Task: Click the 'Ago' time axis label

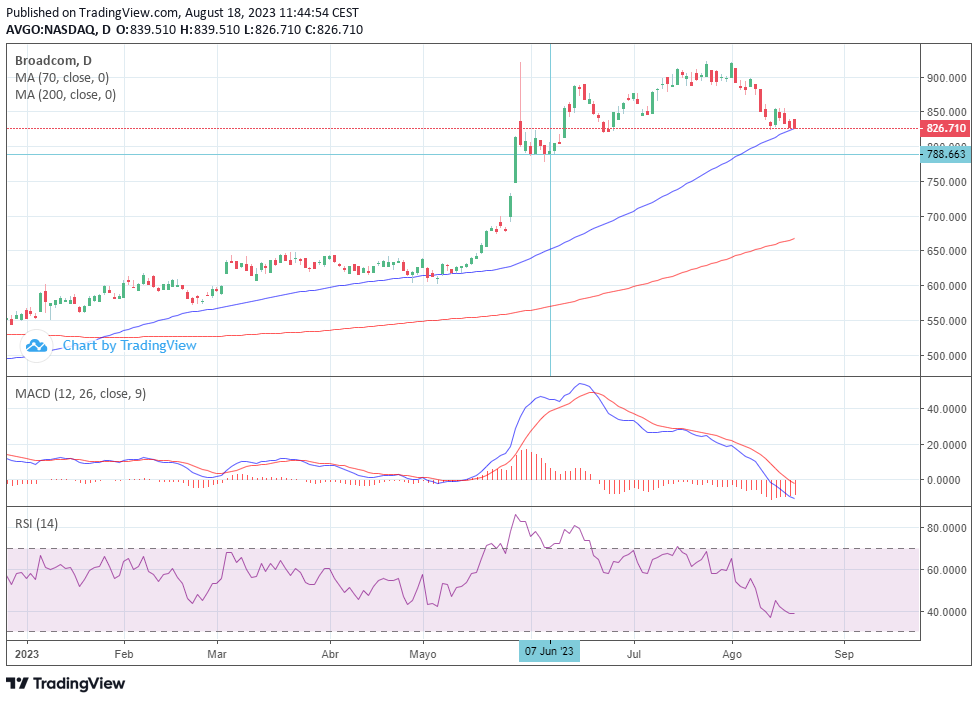Action: (x=732, y=654)
